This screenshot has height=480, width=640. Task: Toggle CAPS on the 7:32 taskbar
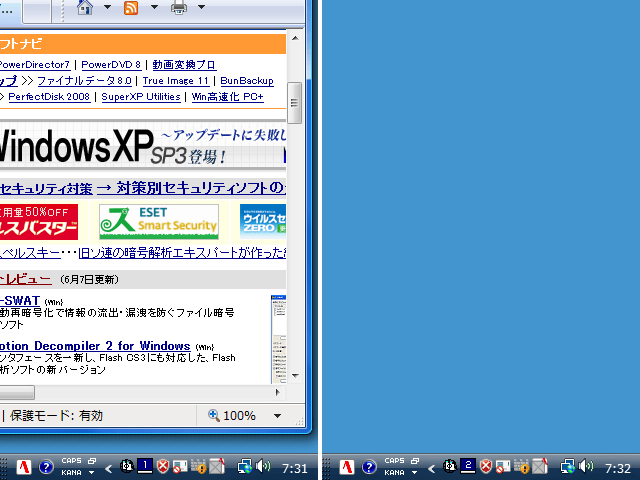click(x=394, y=460)
